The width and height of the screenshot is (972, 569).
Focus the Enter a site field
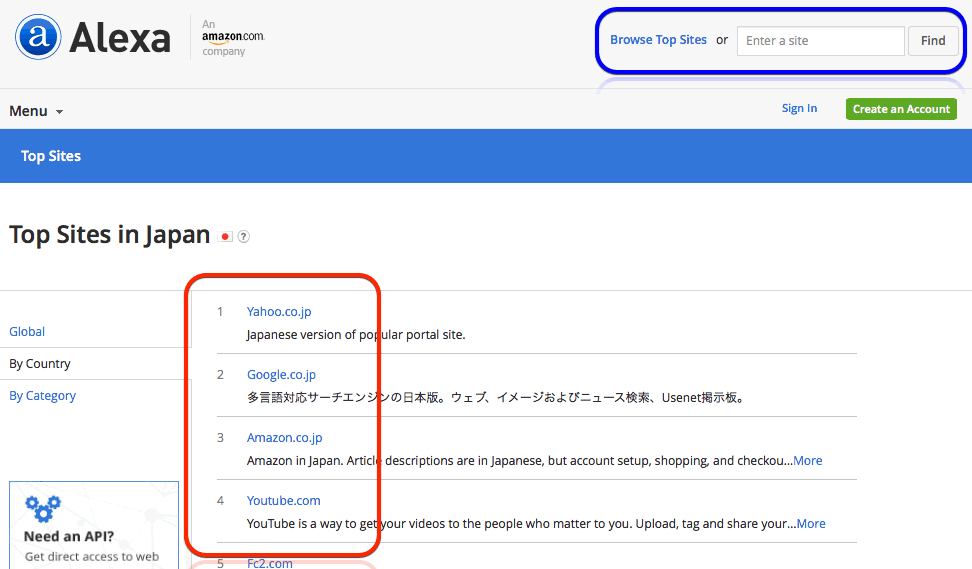[820, 41]
